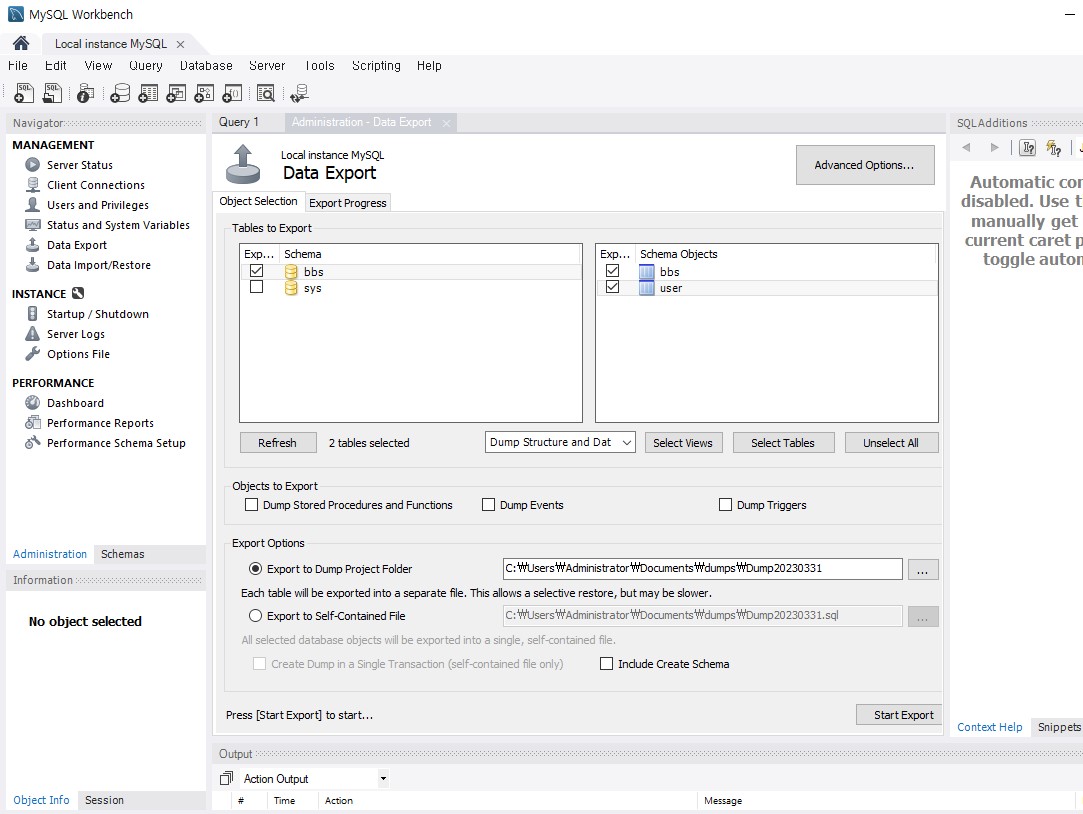Click the Advanced Options button
The width and height of the screenshot is (1083, 814).
tap(865, 165)
